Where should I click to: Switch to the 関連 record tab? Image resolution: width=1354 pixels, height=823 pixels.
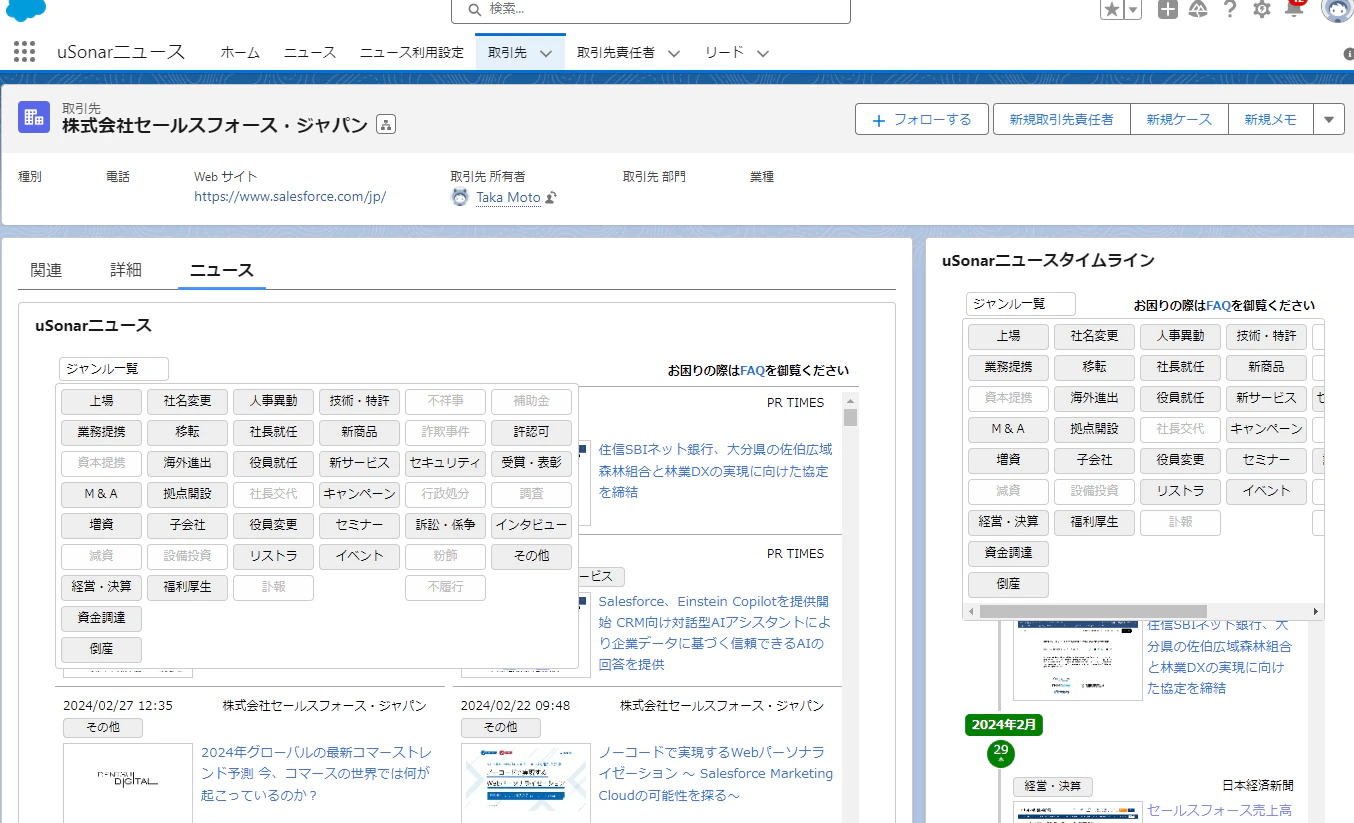click(46, 270)
